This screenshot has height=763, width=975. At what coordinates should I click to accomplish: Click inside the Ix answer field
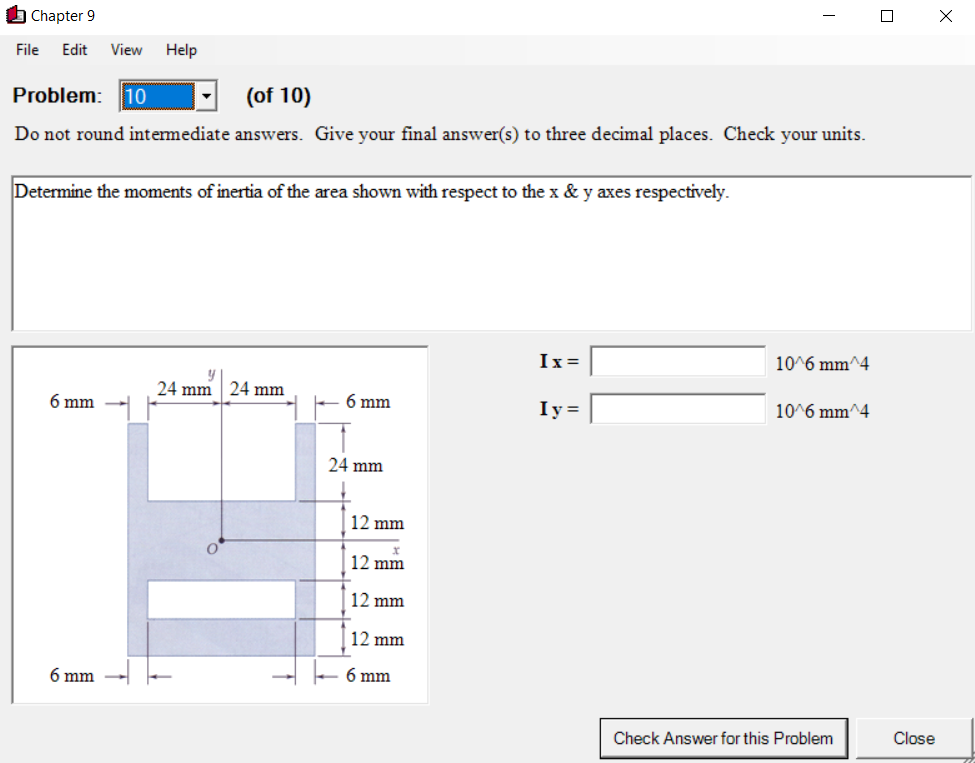pyautogui.click(x=678, y=361)
